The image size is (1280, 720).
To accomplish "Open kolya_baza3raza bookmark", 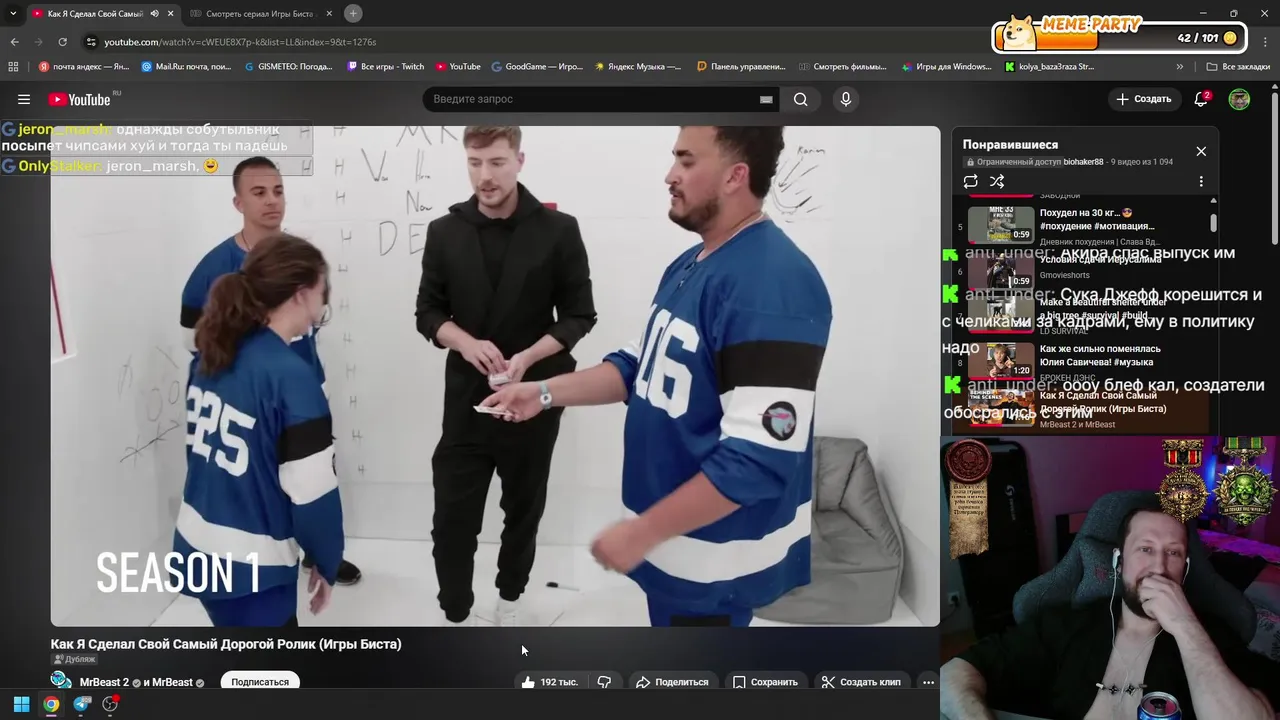I will click(x=1049, y=67).
